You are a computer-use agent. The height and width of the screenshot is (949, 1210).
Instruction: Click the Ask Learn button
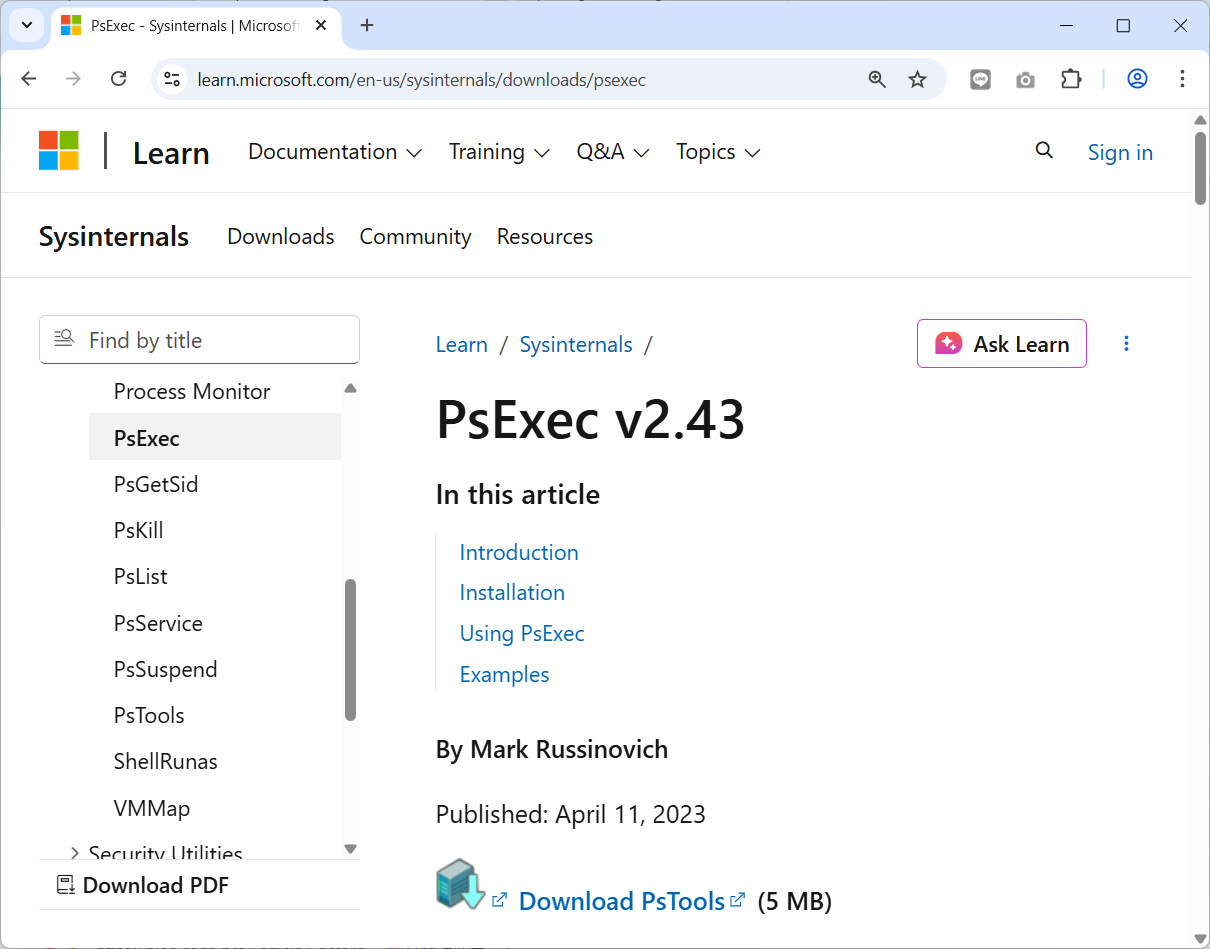[1001, 344]
